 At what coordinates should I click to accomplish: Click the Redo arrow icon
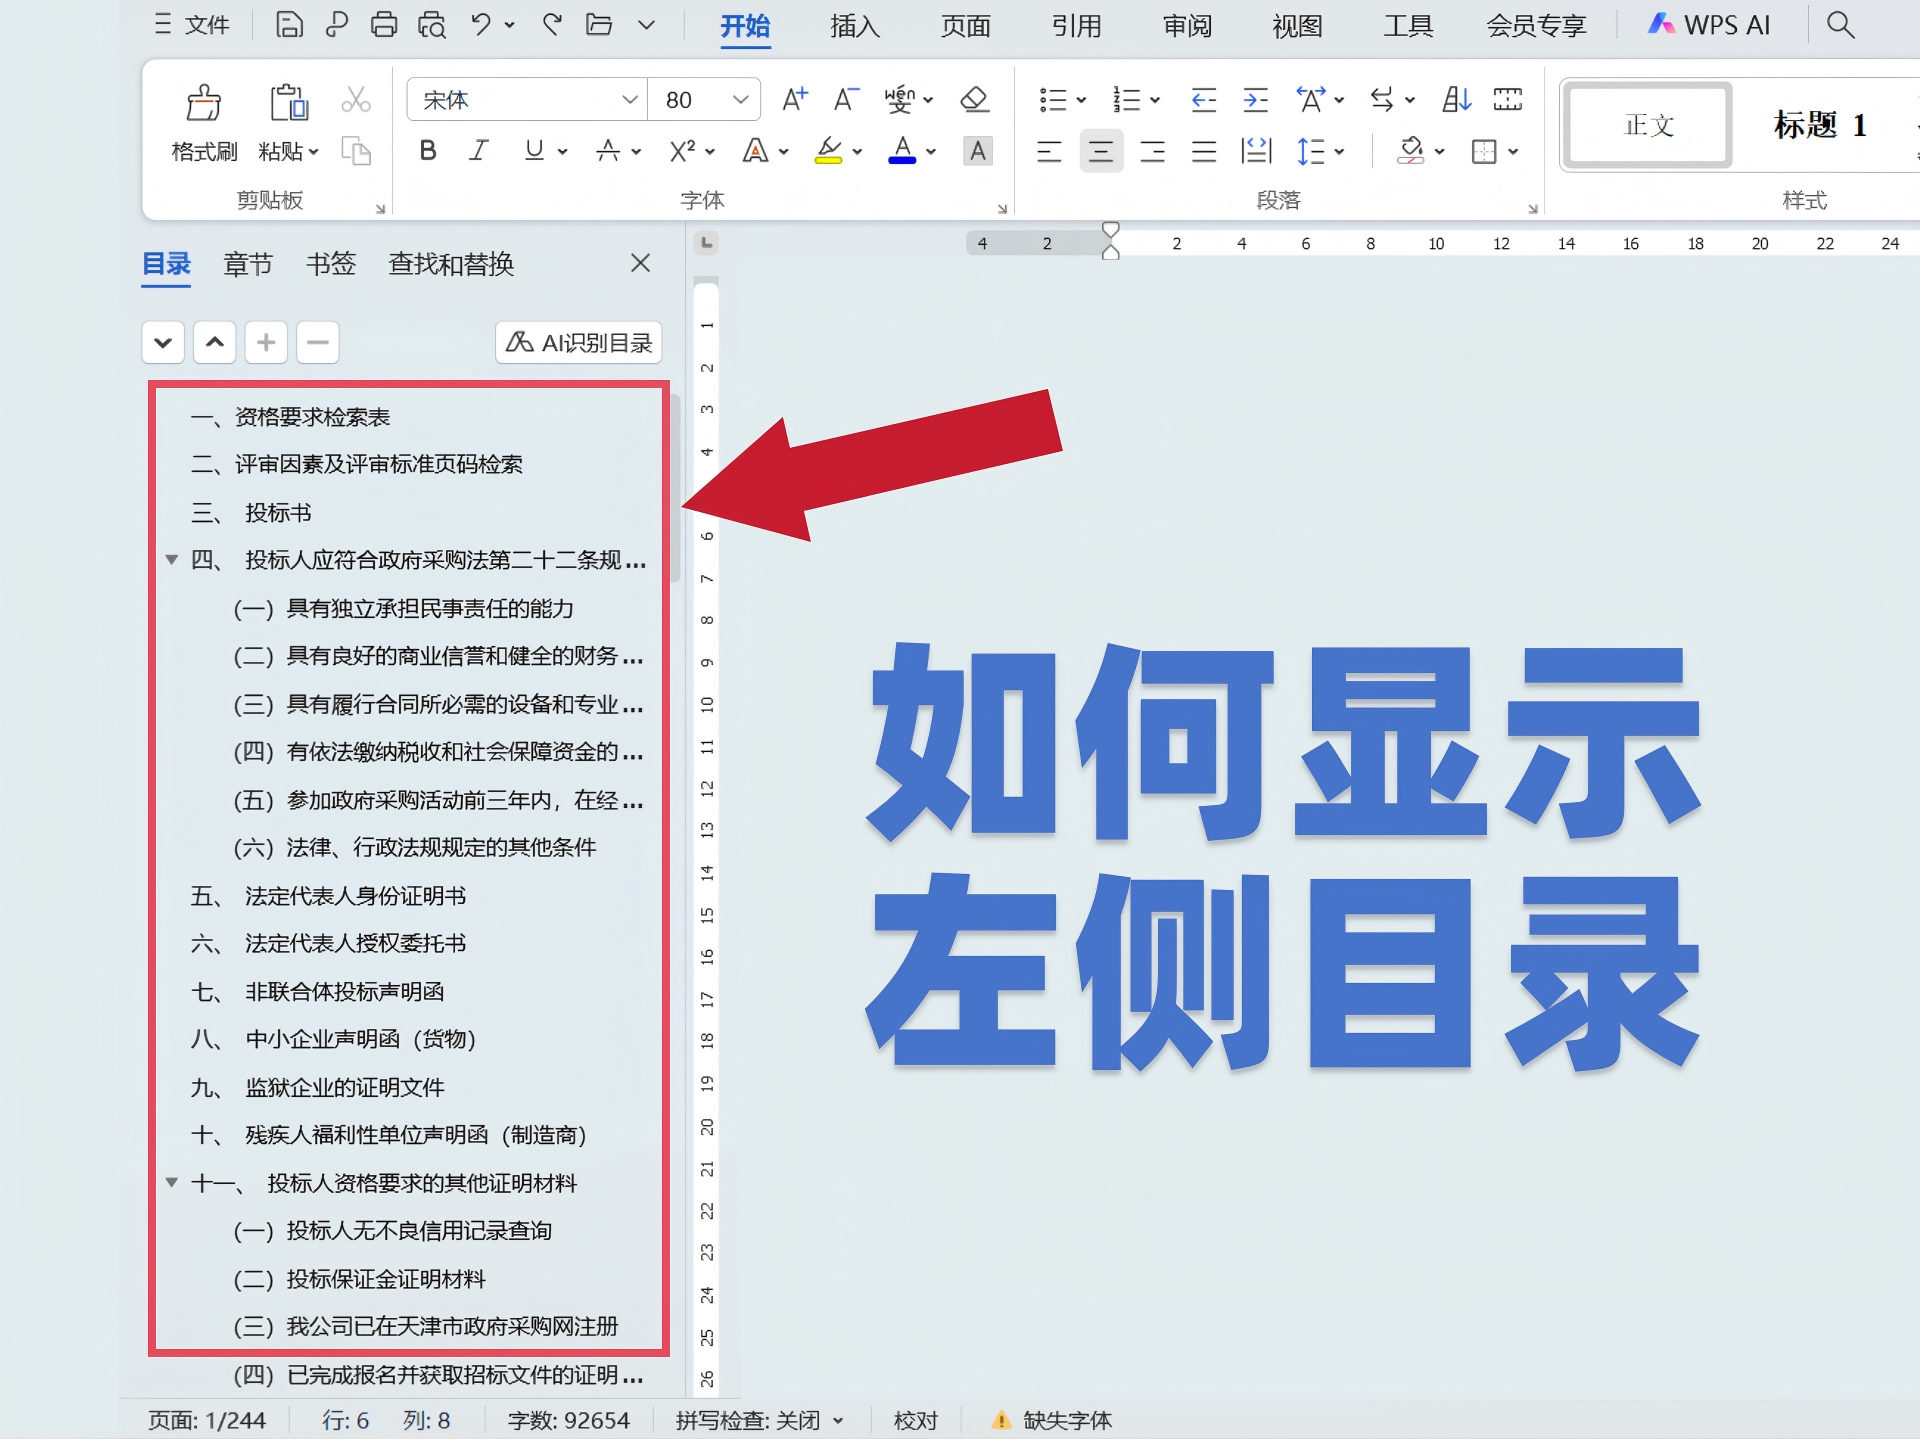[551, 25]
